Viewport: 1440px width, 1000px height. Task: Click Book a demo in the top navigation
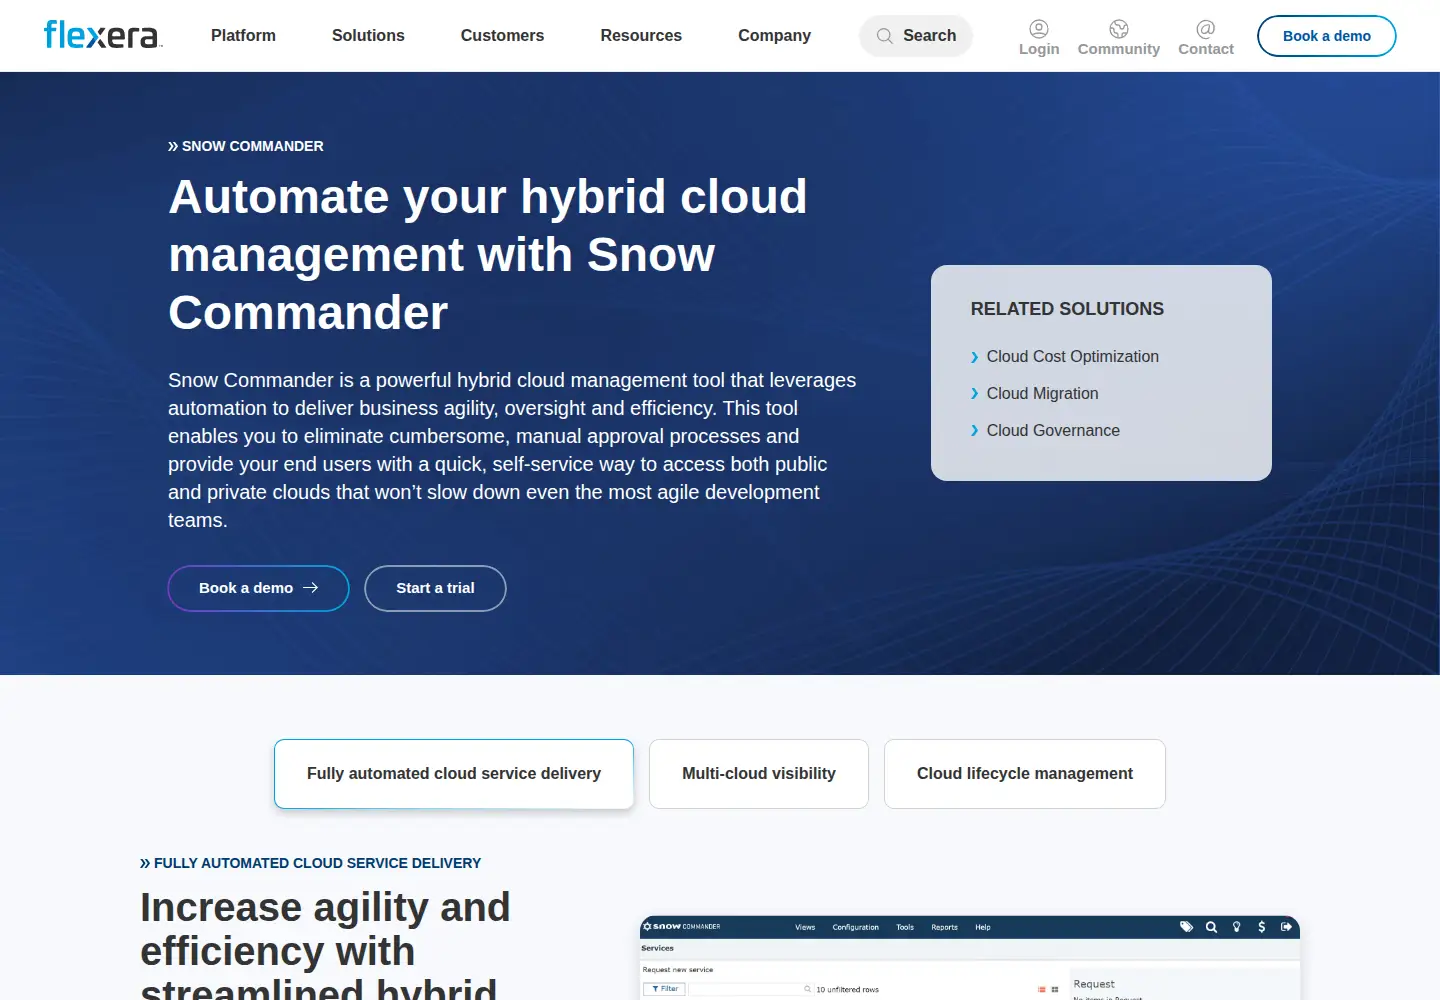click(1327, 36)
